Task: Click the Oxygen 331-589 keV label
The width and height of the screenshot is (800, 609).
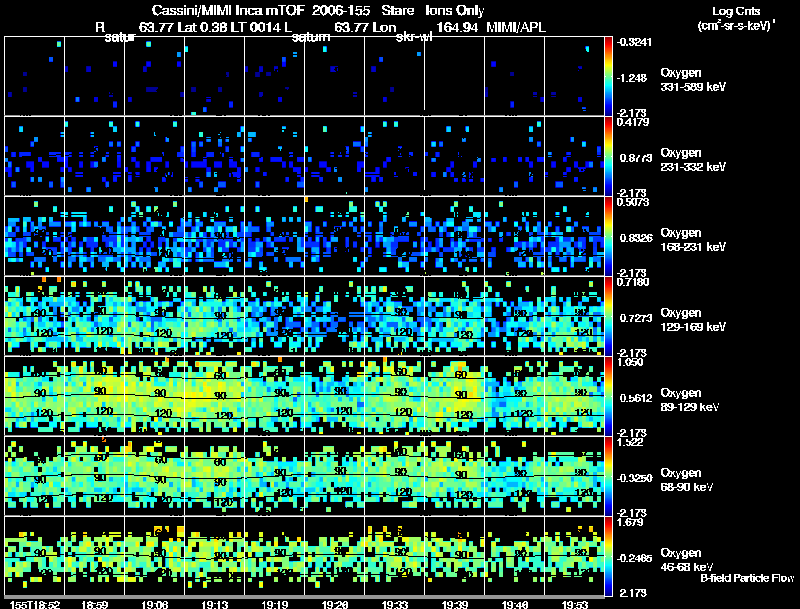Action: pyautogui.click(x=693, y=80)
